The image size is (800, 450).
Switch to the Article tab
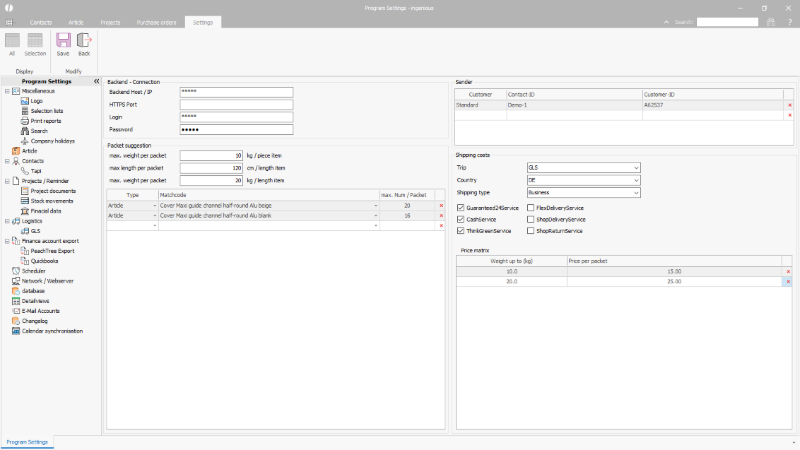(76, 22)
